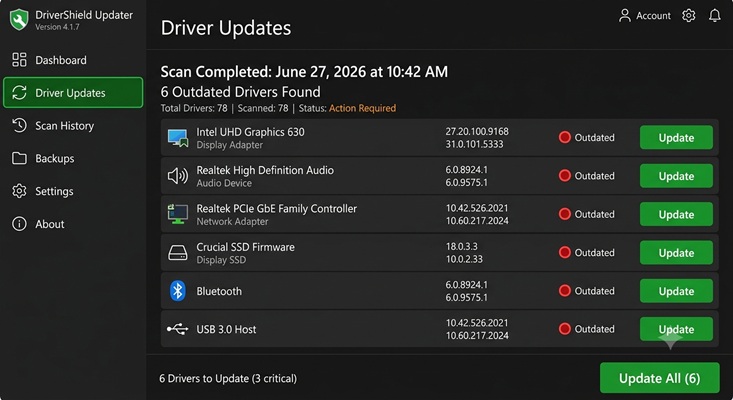733x400 pixels.
Task: Open the Backups section
Action: click(x=73, y=158)
